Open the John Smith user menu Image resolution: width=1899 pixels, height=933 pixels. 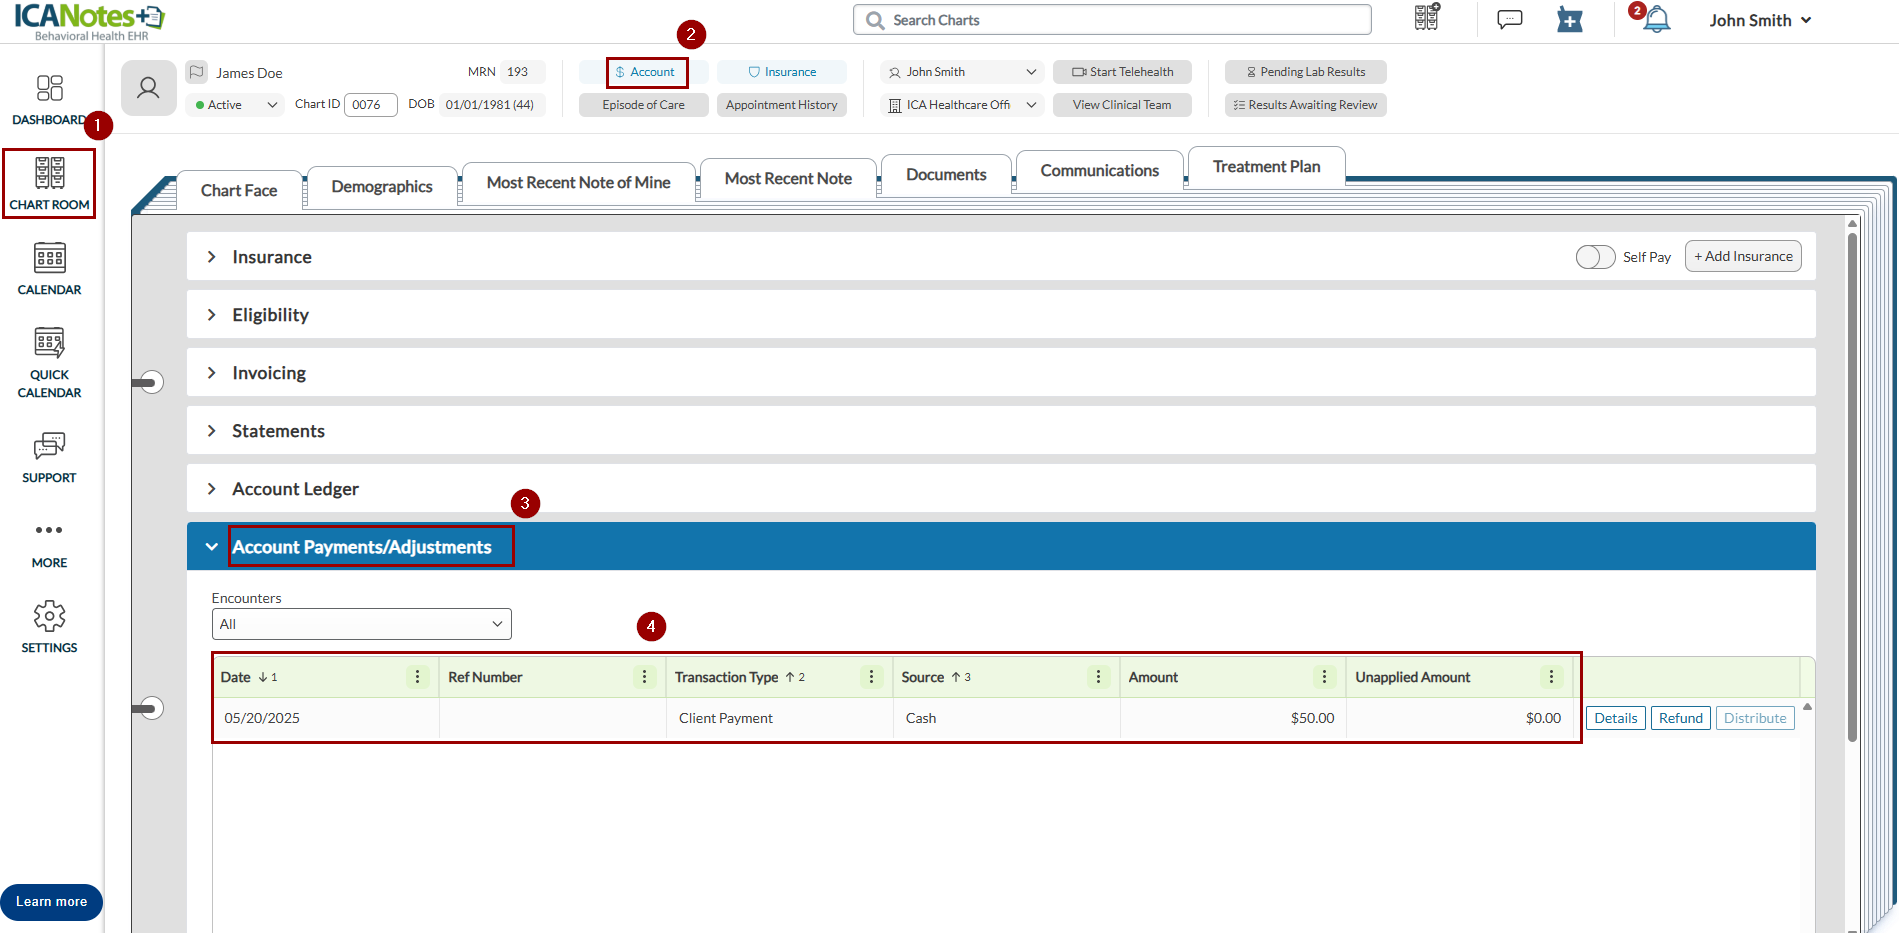(1760, 20)
